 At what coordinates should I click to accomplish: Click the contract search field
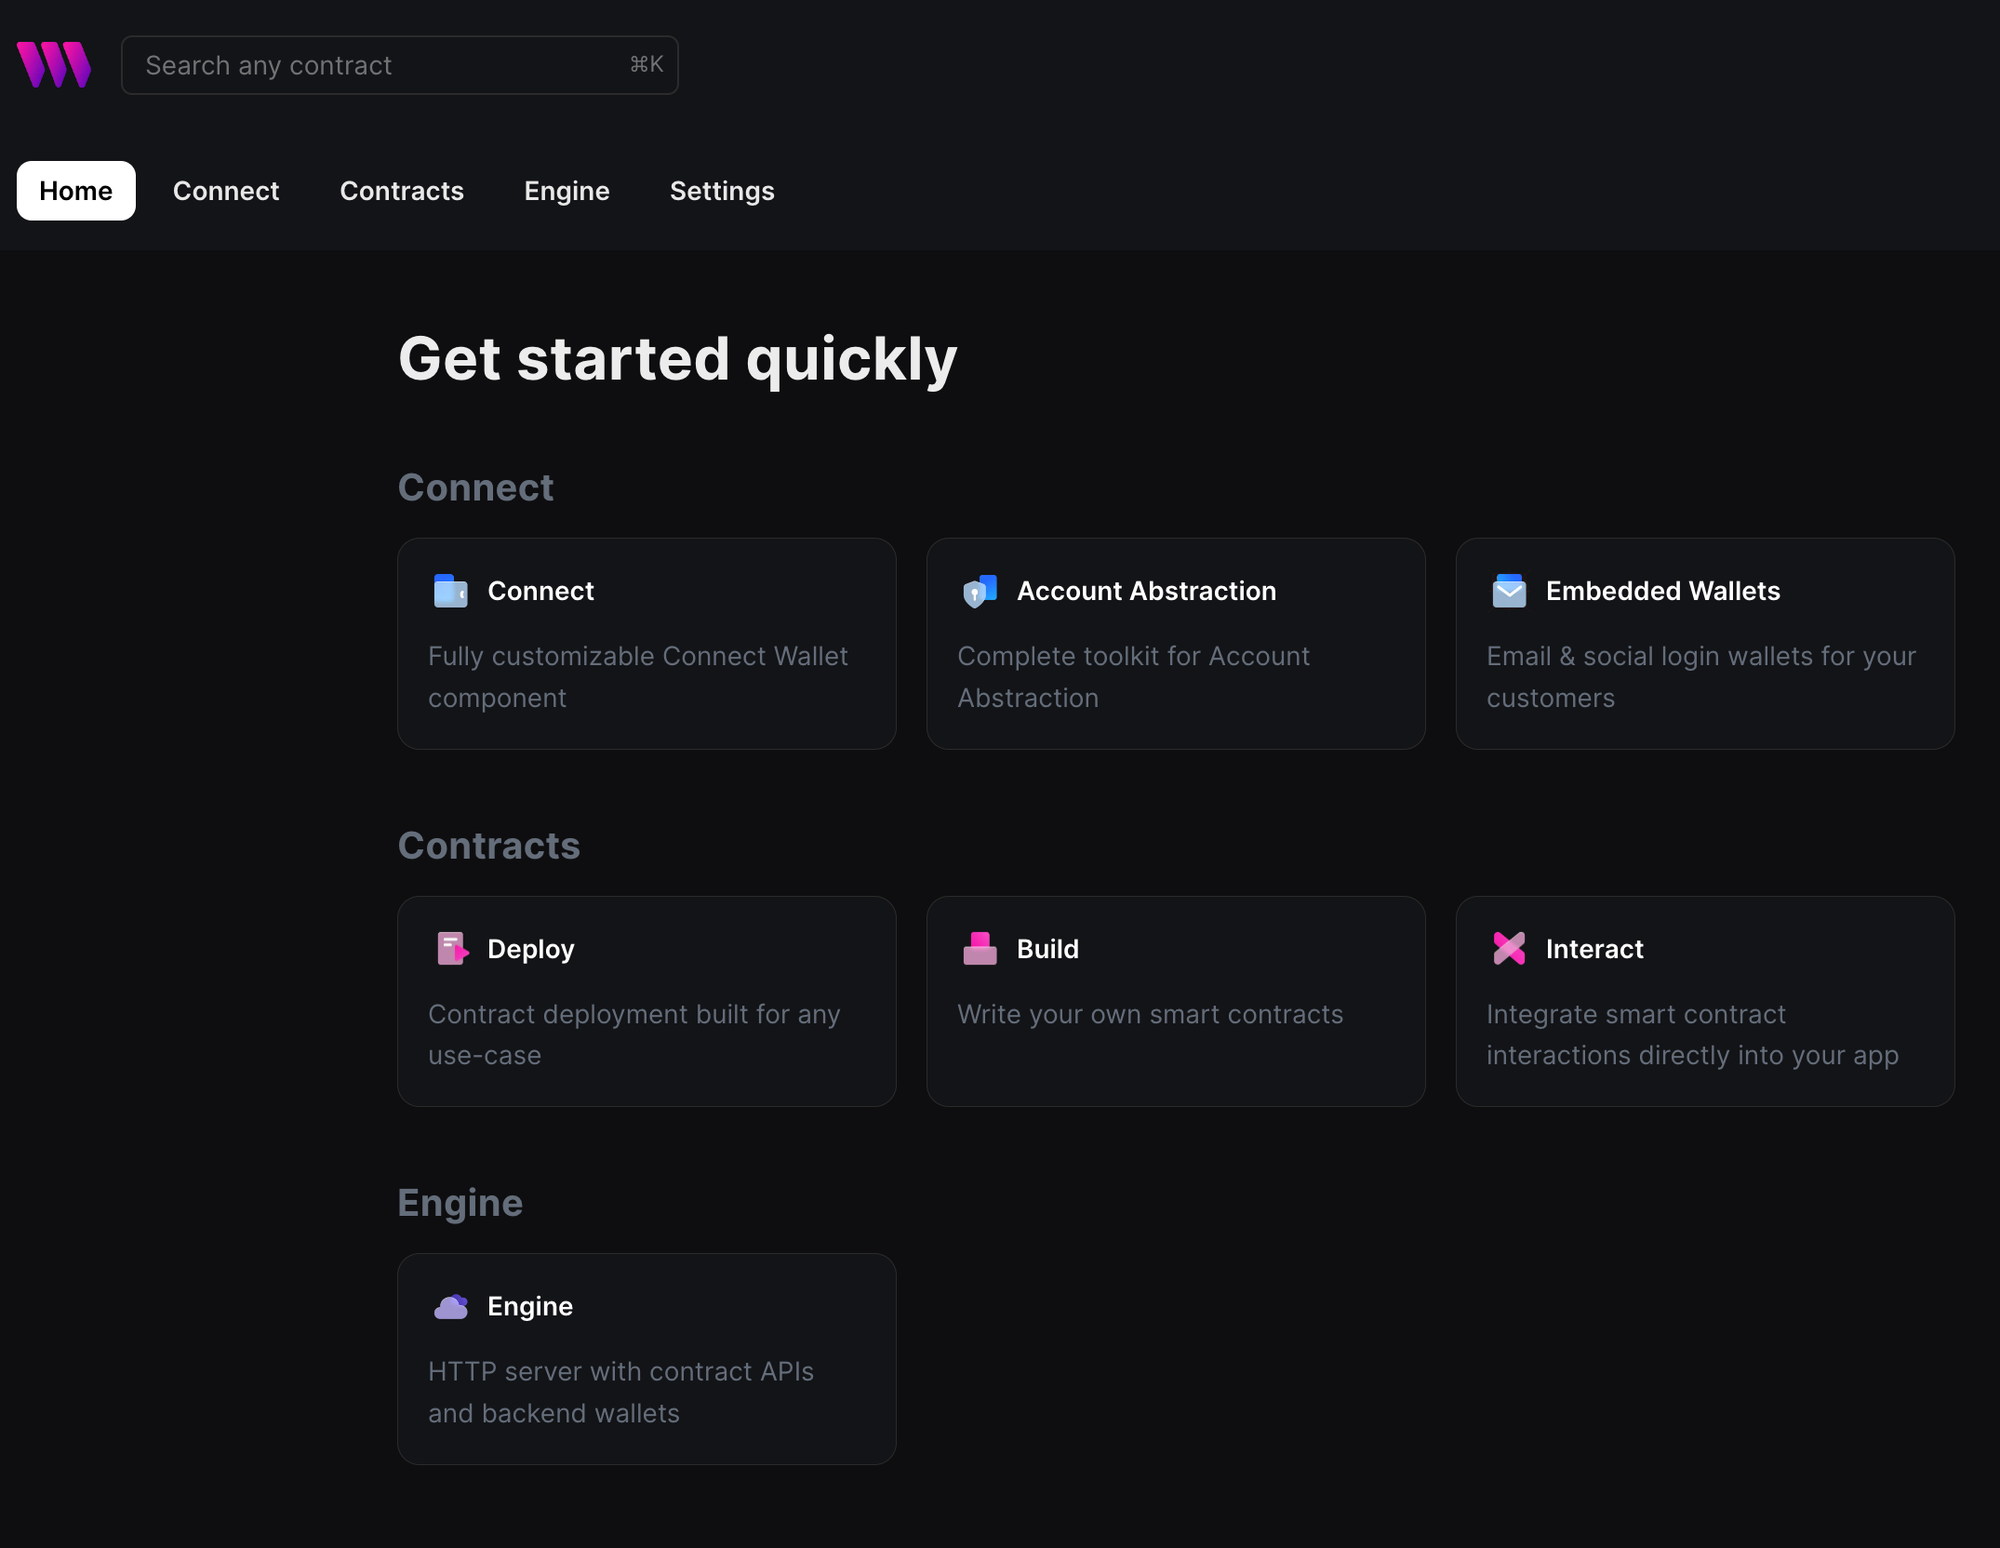(x=399, y=64)
